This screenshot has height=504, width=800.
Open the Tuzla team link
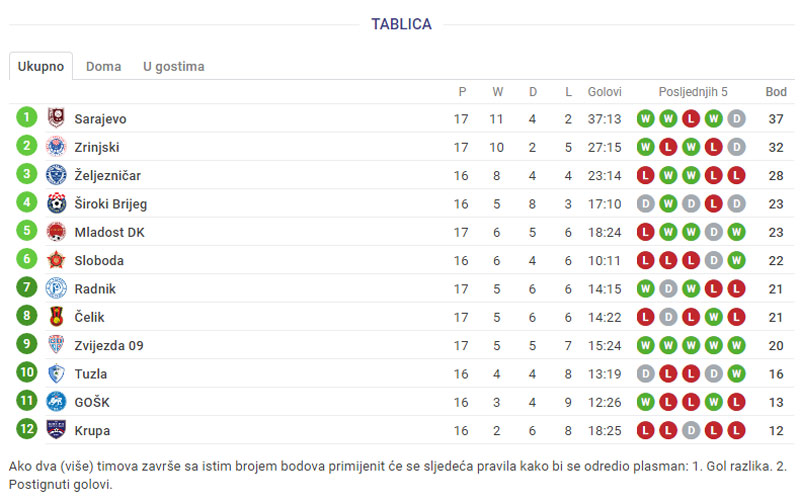[x=91, y=374]
